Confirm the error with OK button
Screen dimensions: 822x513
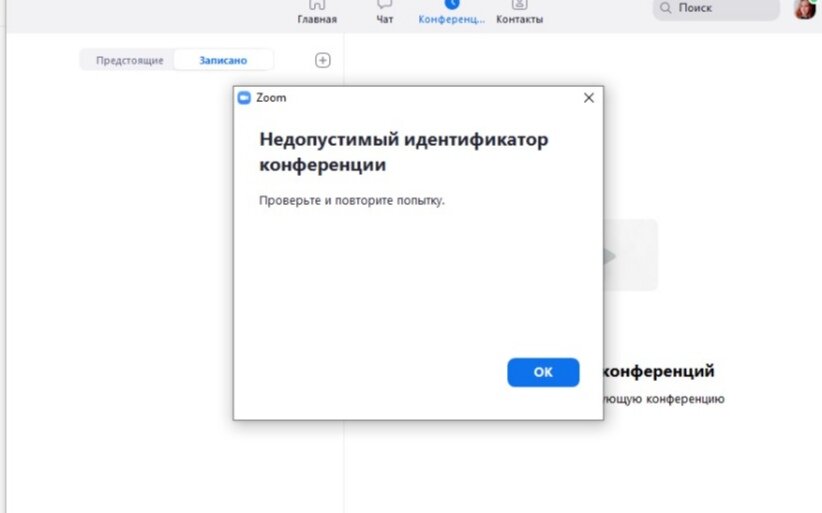pos(543,372)
